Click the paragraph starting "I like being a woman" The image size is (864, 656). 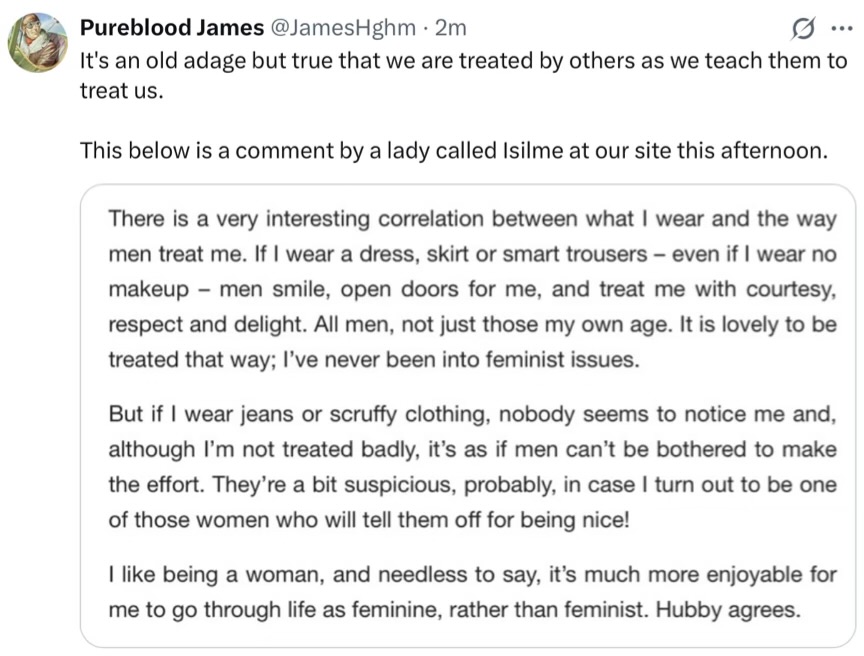[x=473, y=592]
